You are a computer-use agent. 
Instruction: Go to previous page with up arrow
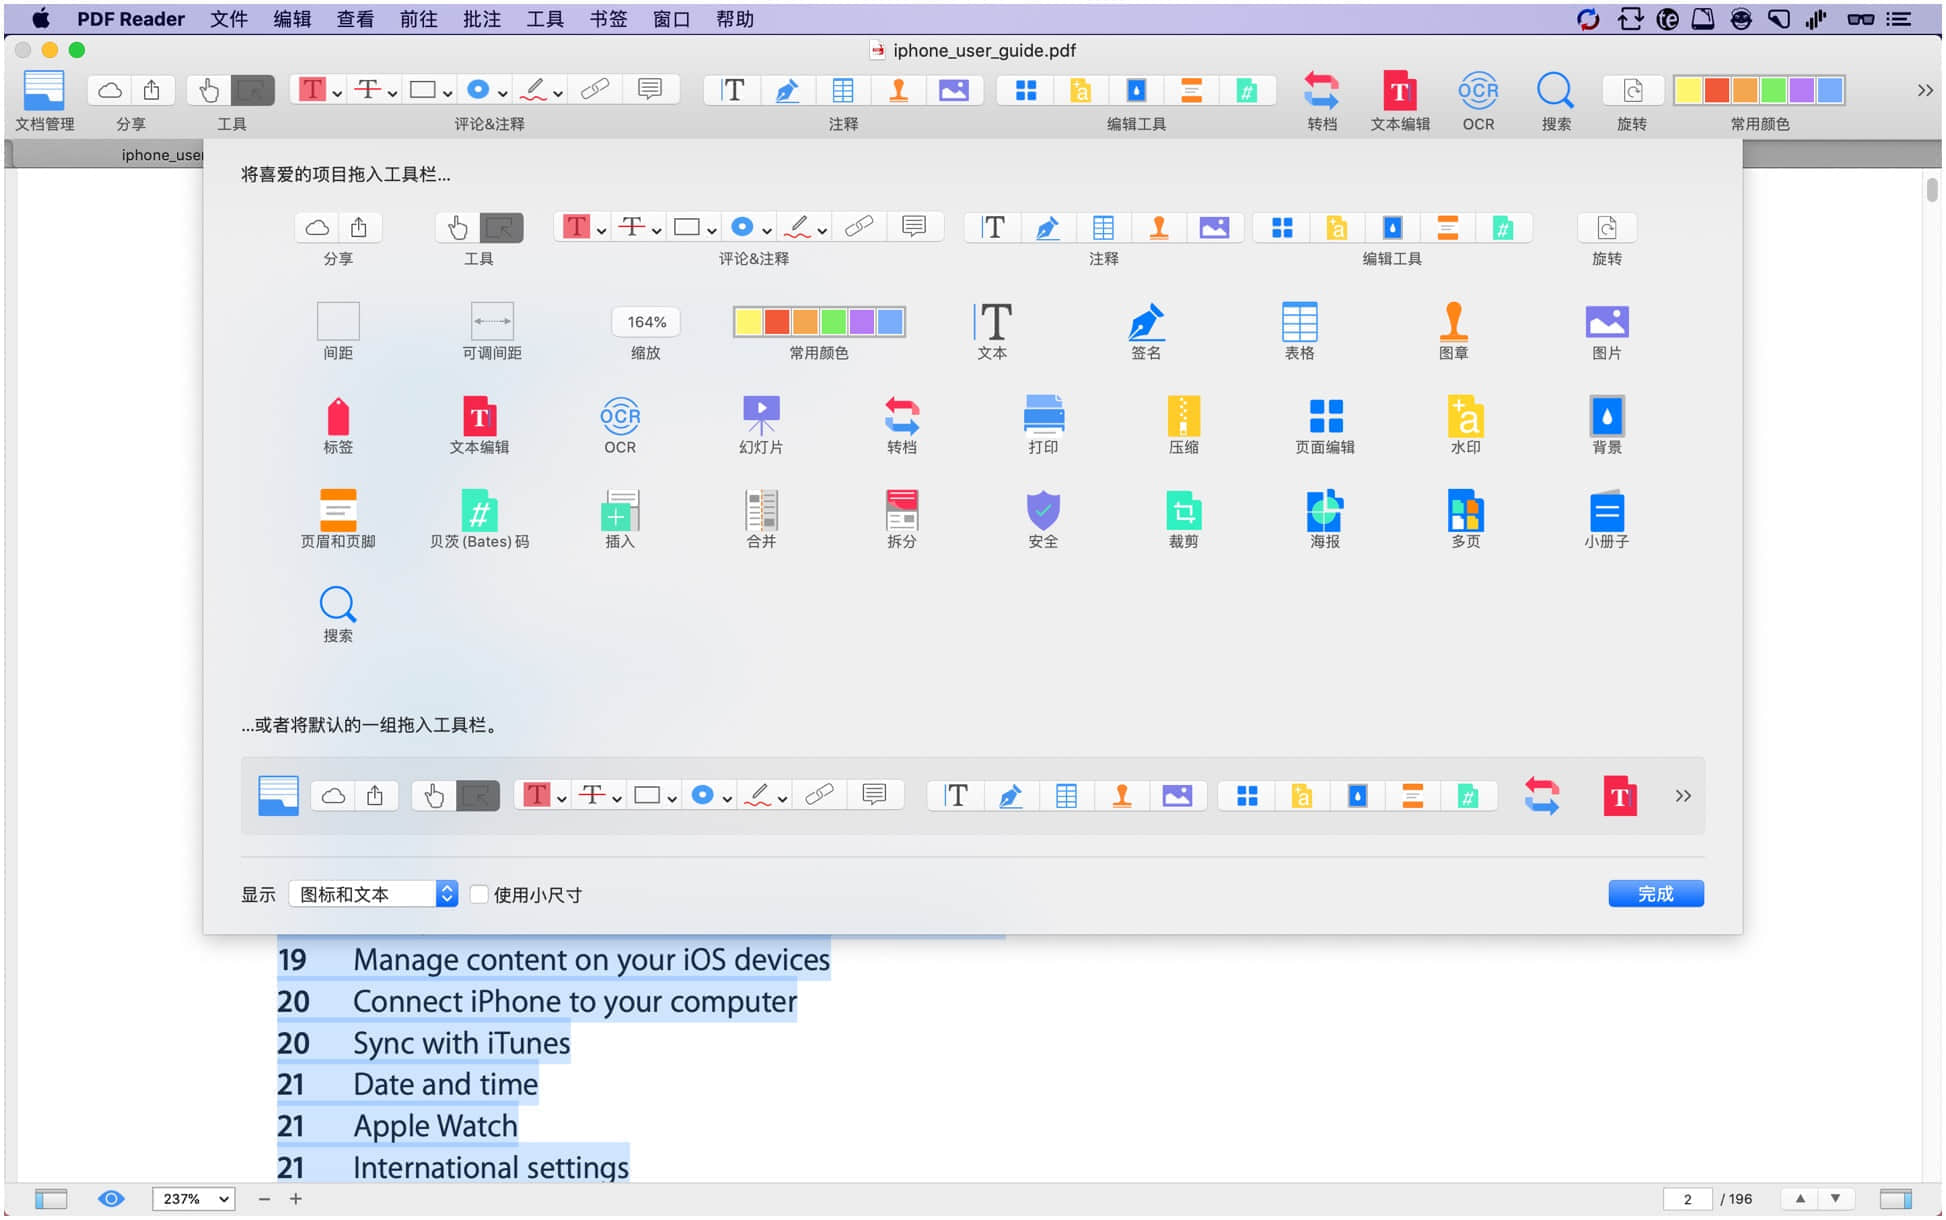coord(1800,1198)
